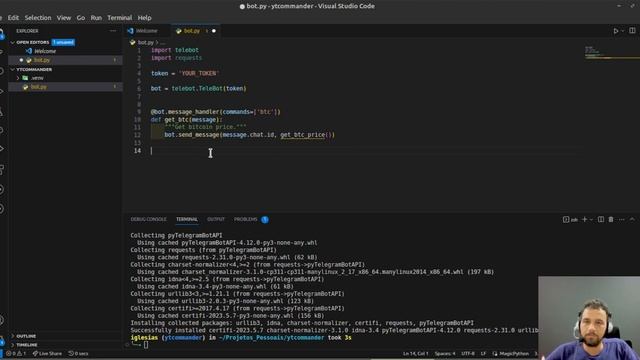Viewport: 640px width, 360px height.
Task: Open Explorer more actions ellipsis
Action: pyautogui.click(x=113, y=31)
